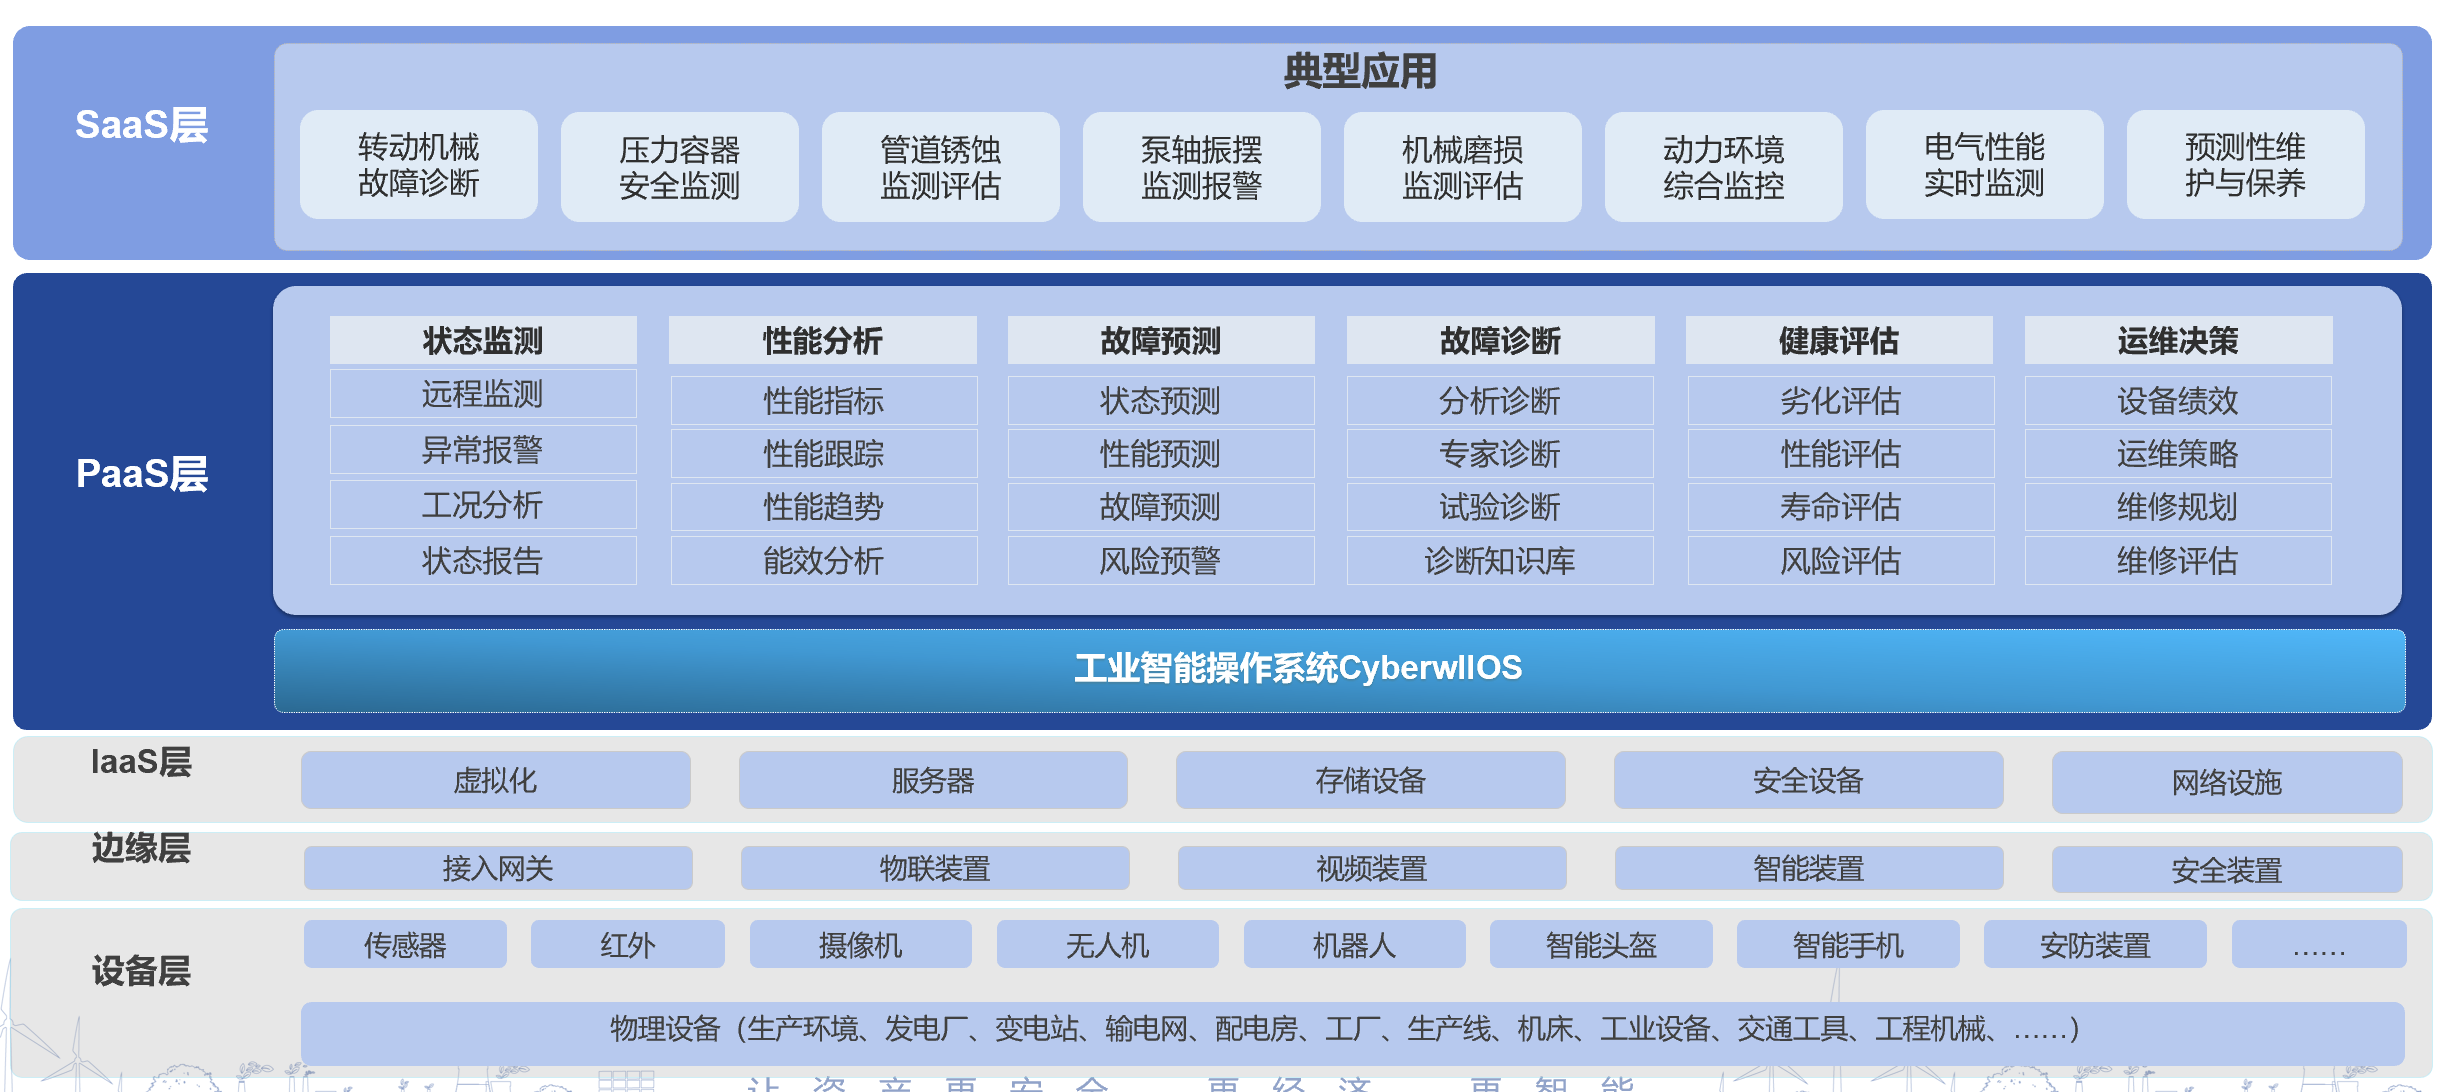This screenshot has height=1092, width=2448.
Task: Click the 无人机 device box
Action: pos(1107,945)
